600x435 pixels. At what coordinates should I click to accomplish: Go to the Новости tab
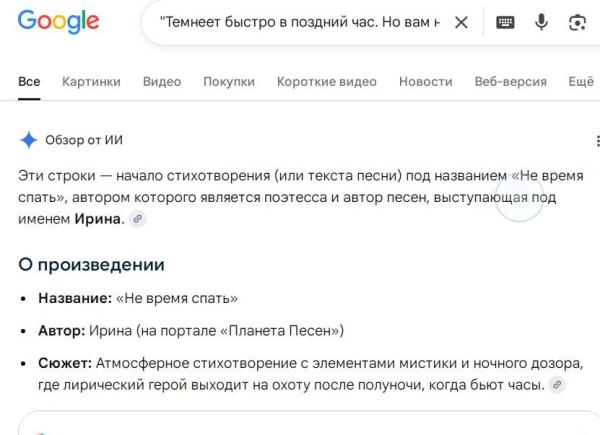(426, 81)
